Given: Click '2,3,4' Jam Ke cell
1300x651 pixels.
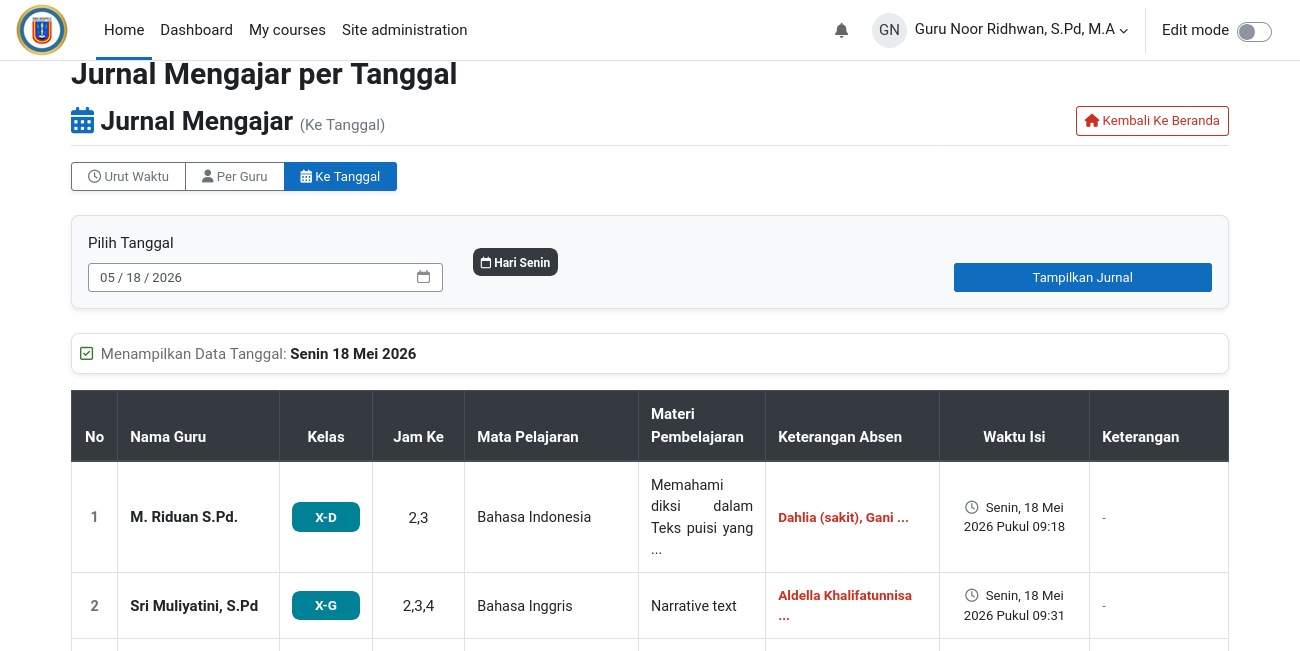Looking at the screenshot, I should click(418, 605).
